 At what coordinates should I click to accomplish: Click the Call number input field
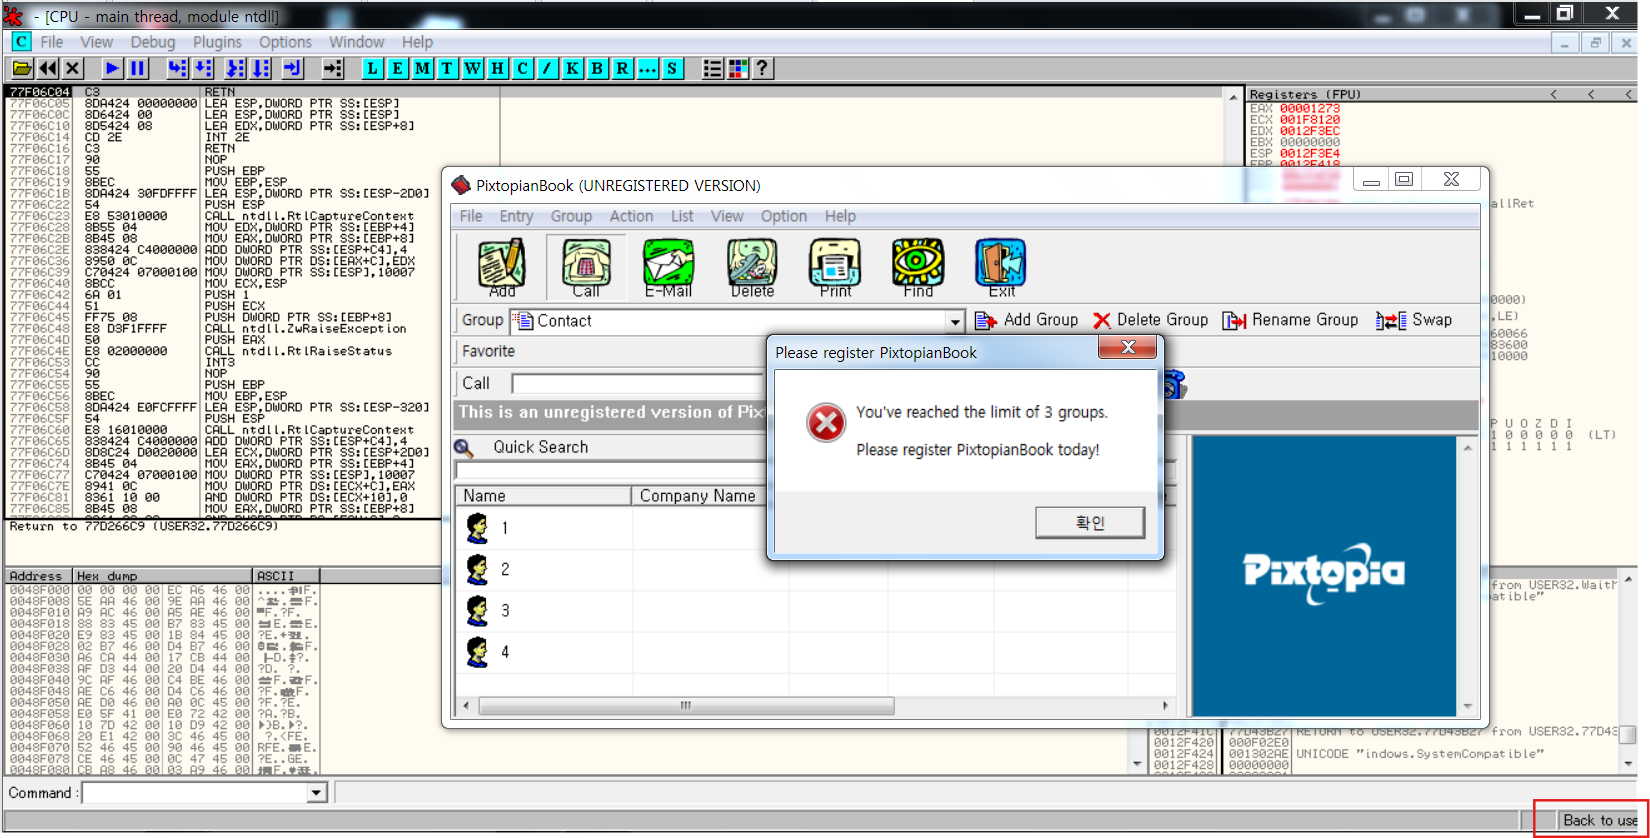tap(638, 384)
